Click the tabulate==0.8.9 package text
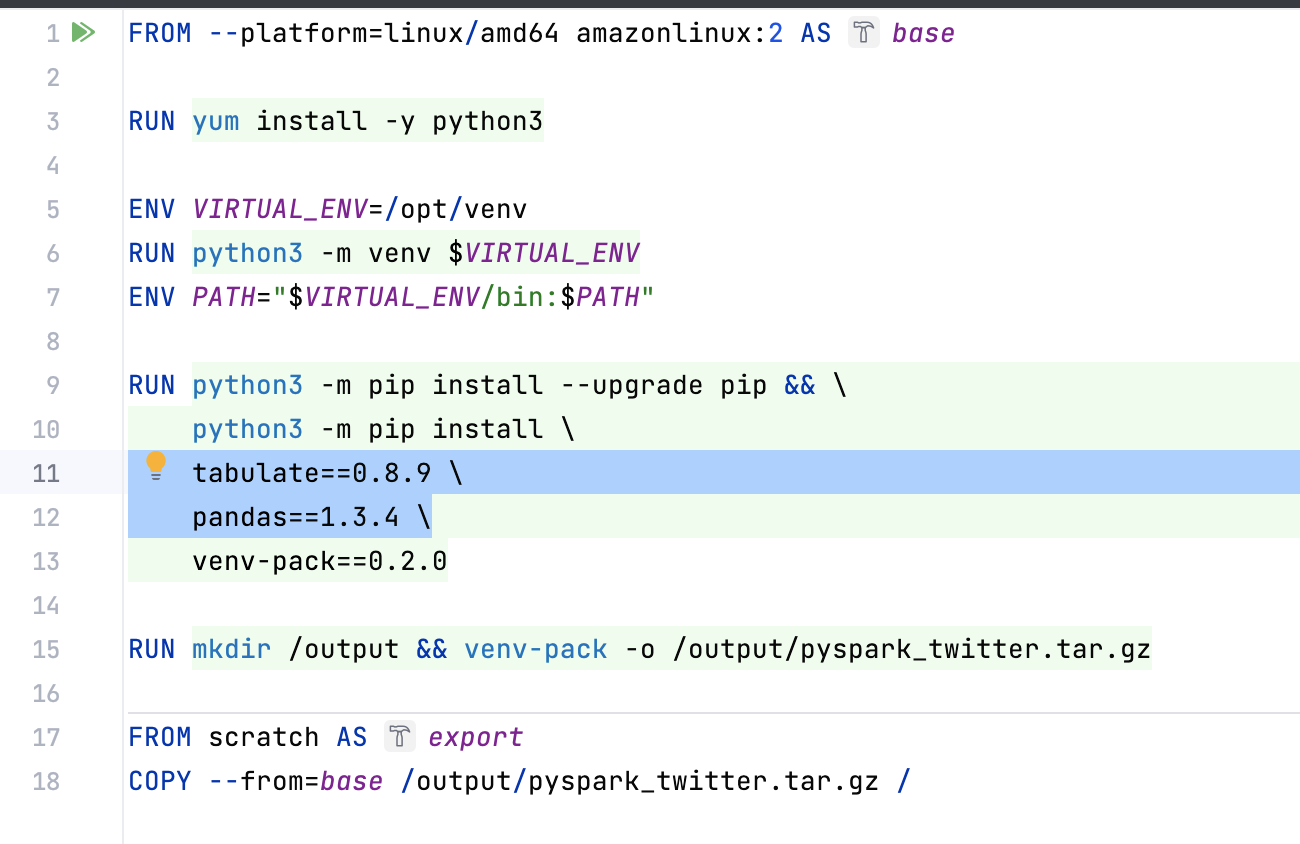Image resolution: width=1300 pixels, height=844 pixels. (311, 473)
